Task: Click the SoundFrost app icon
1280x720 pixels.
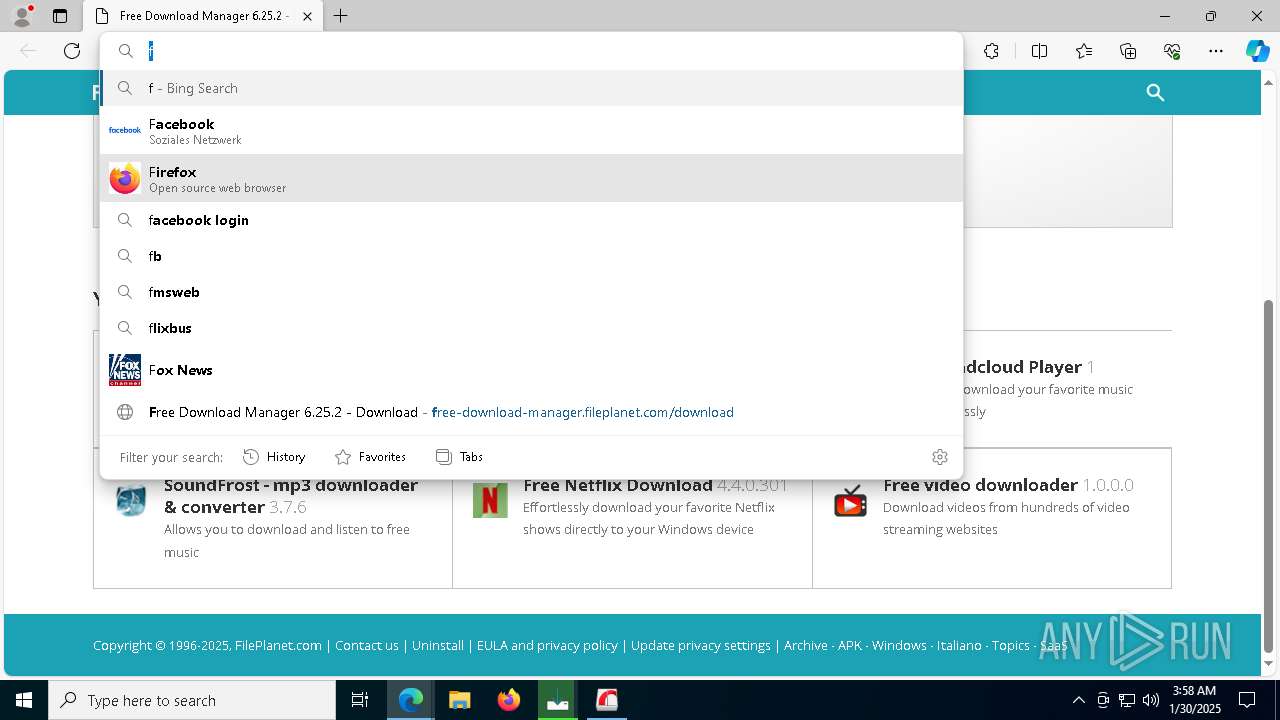Action: click(x=131, y=500)
